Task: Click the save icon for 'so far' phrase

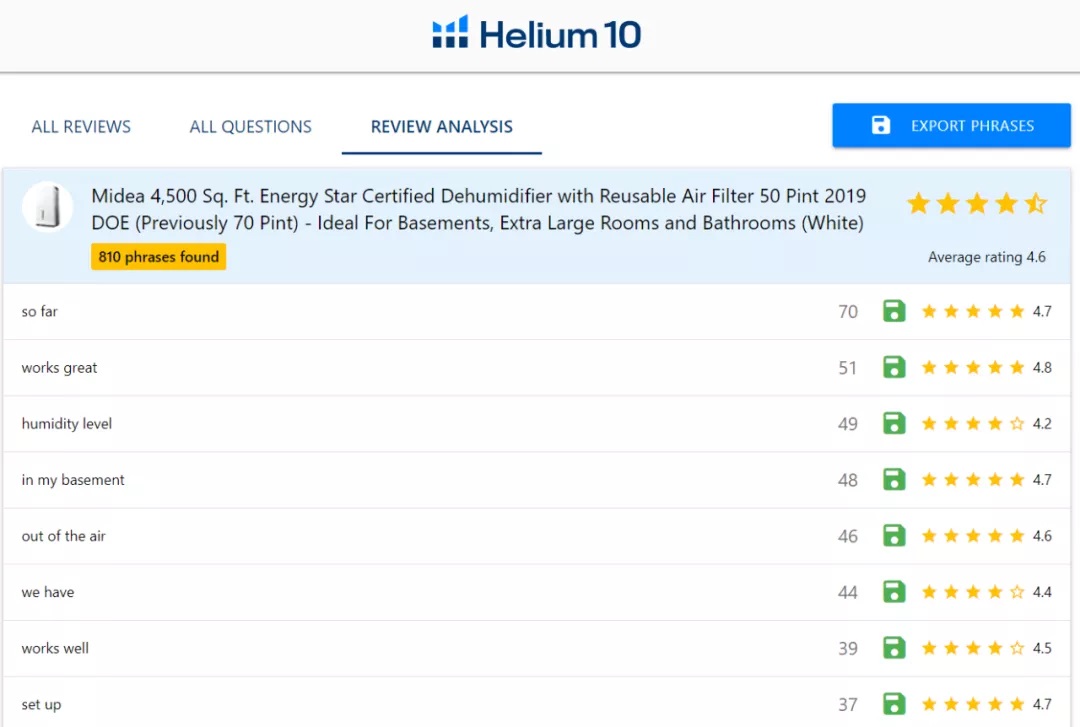Action: point(894,311)
